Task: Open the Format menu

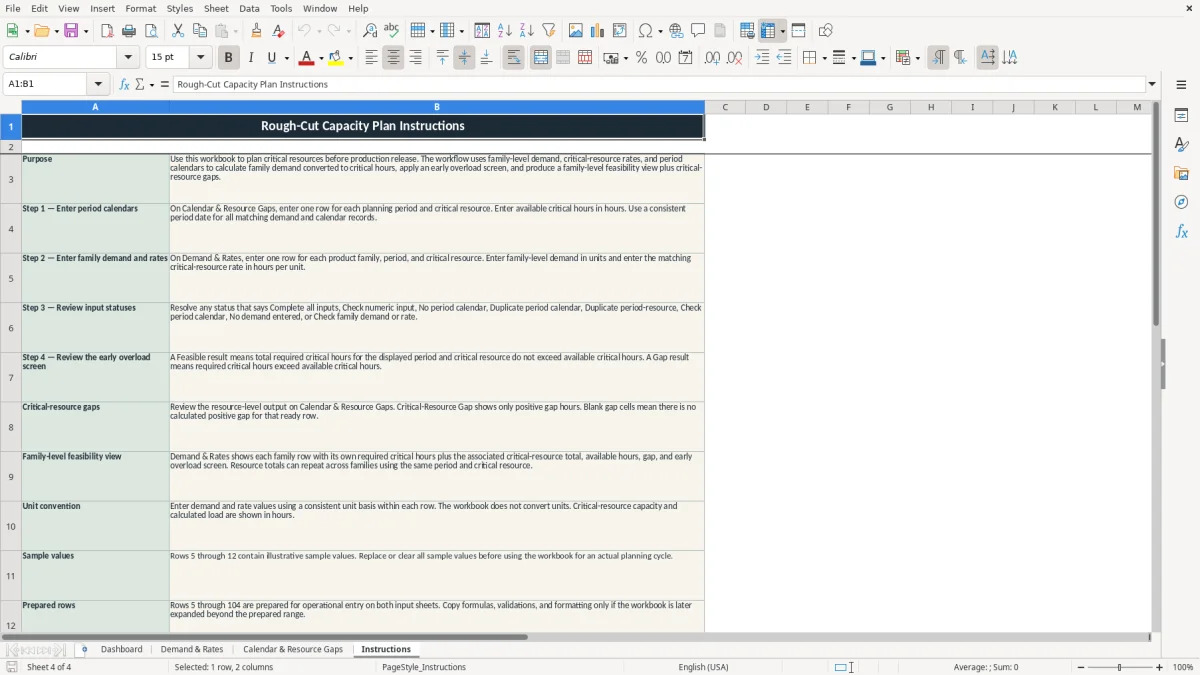Action: click(140, 8)
